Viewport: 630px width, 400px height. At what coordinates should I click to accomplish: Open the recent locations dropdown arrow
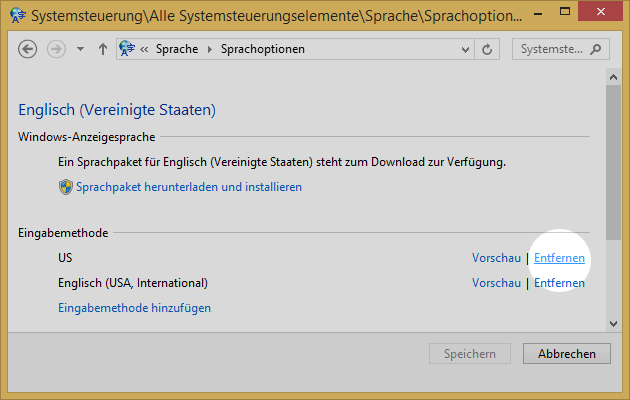pos(80,49)
